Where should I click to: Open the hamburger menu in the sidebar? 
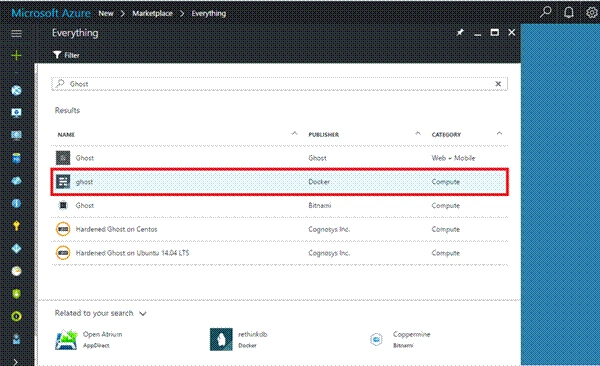16,34
